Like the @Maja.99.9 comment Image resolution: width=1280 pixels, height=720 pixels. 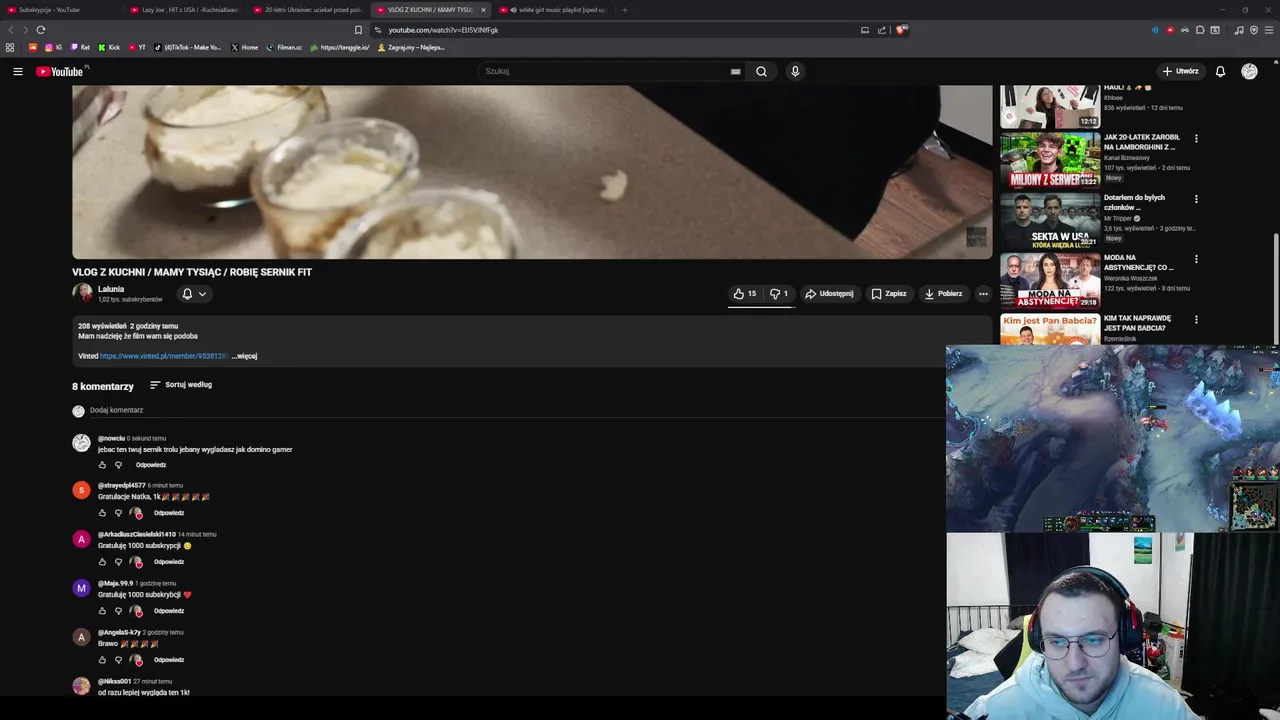pos(102,611)
